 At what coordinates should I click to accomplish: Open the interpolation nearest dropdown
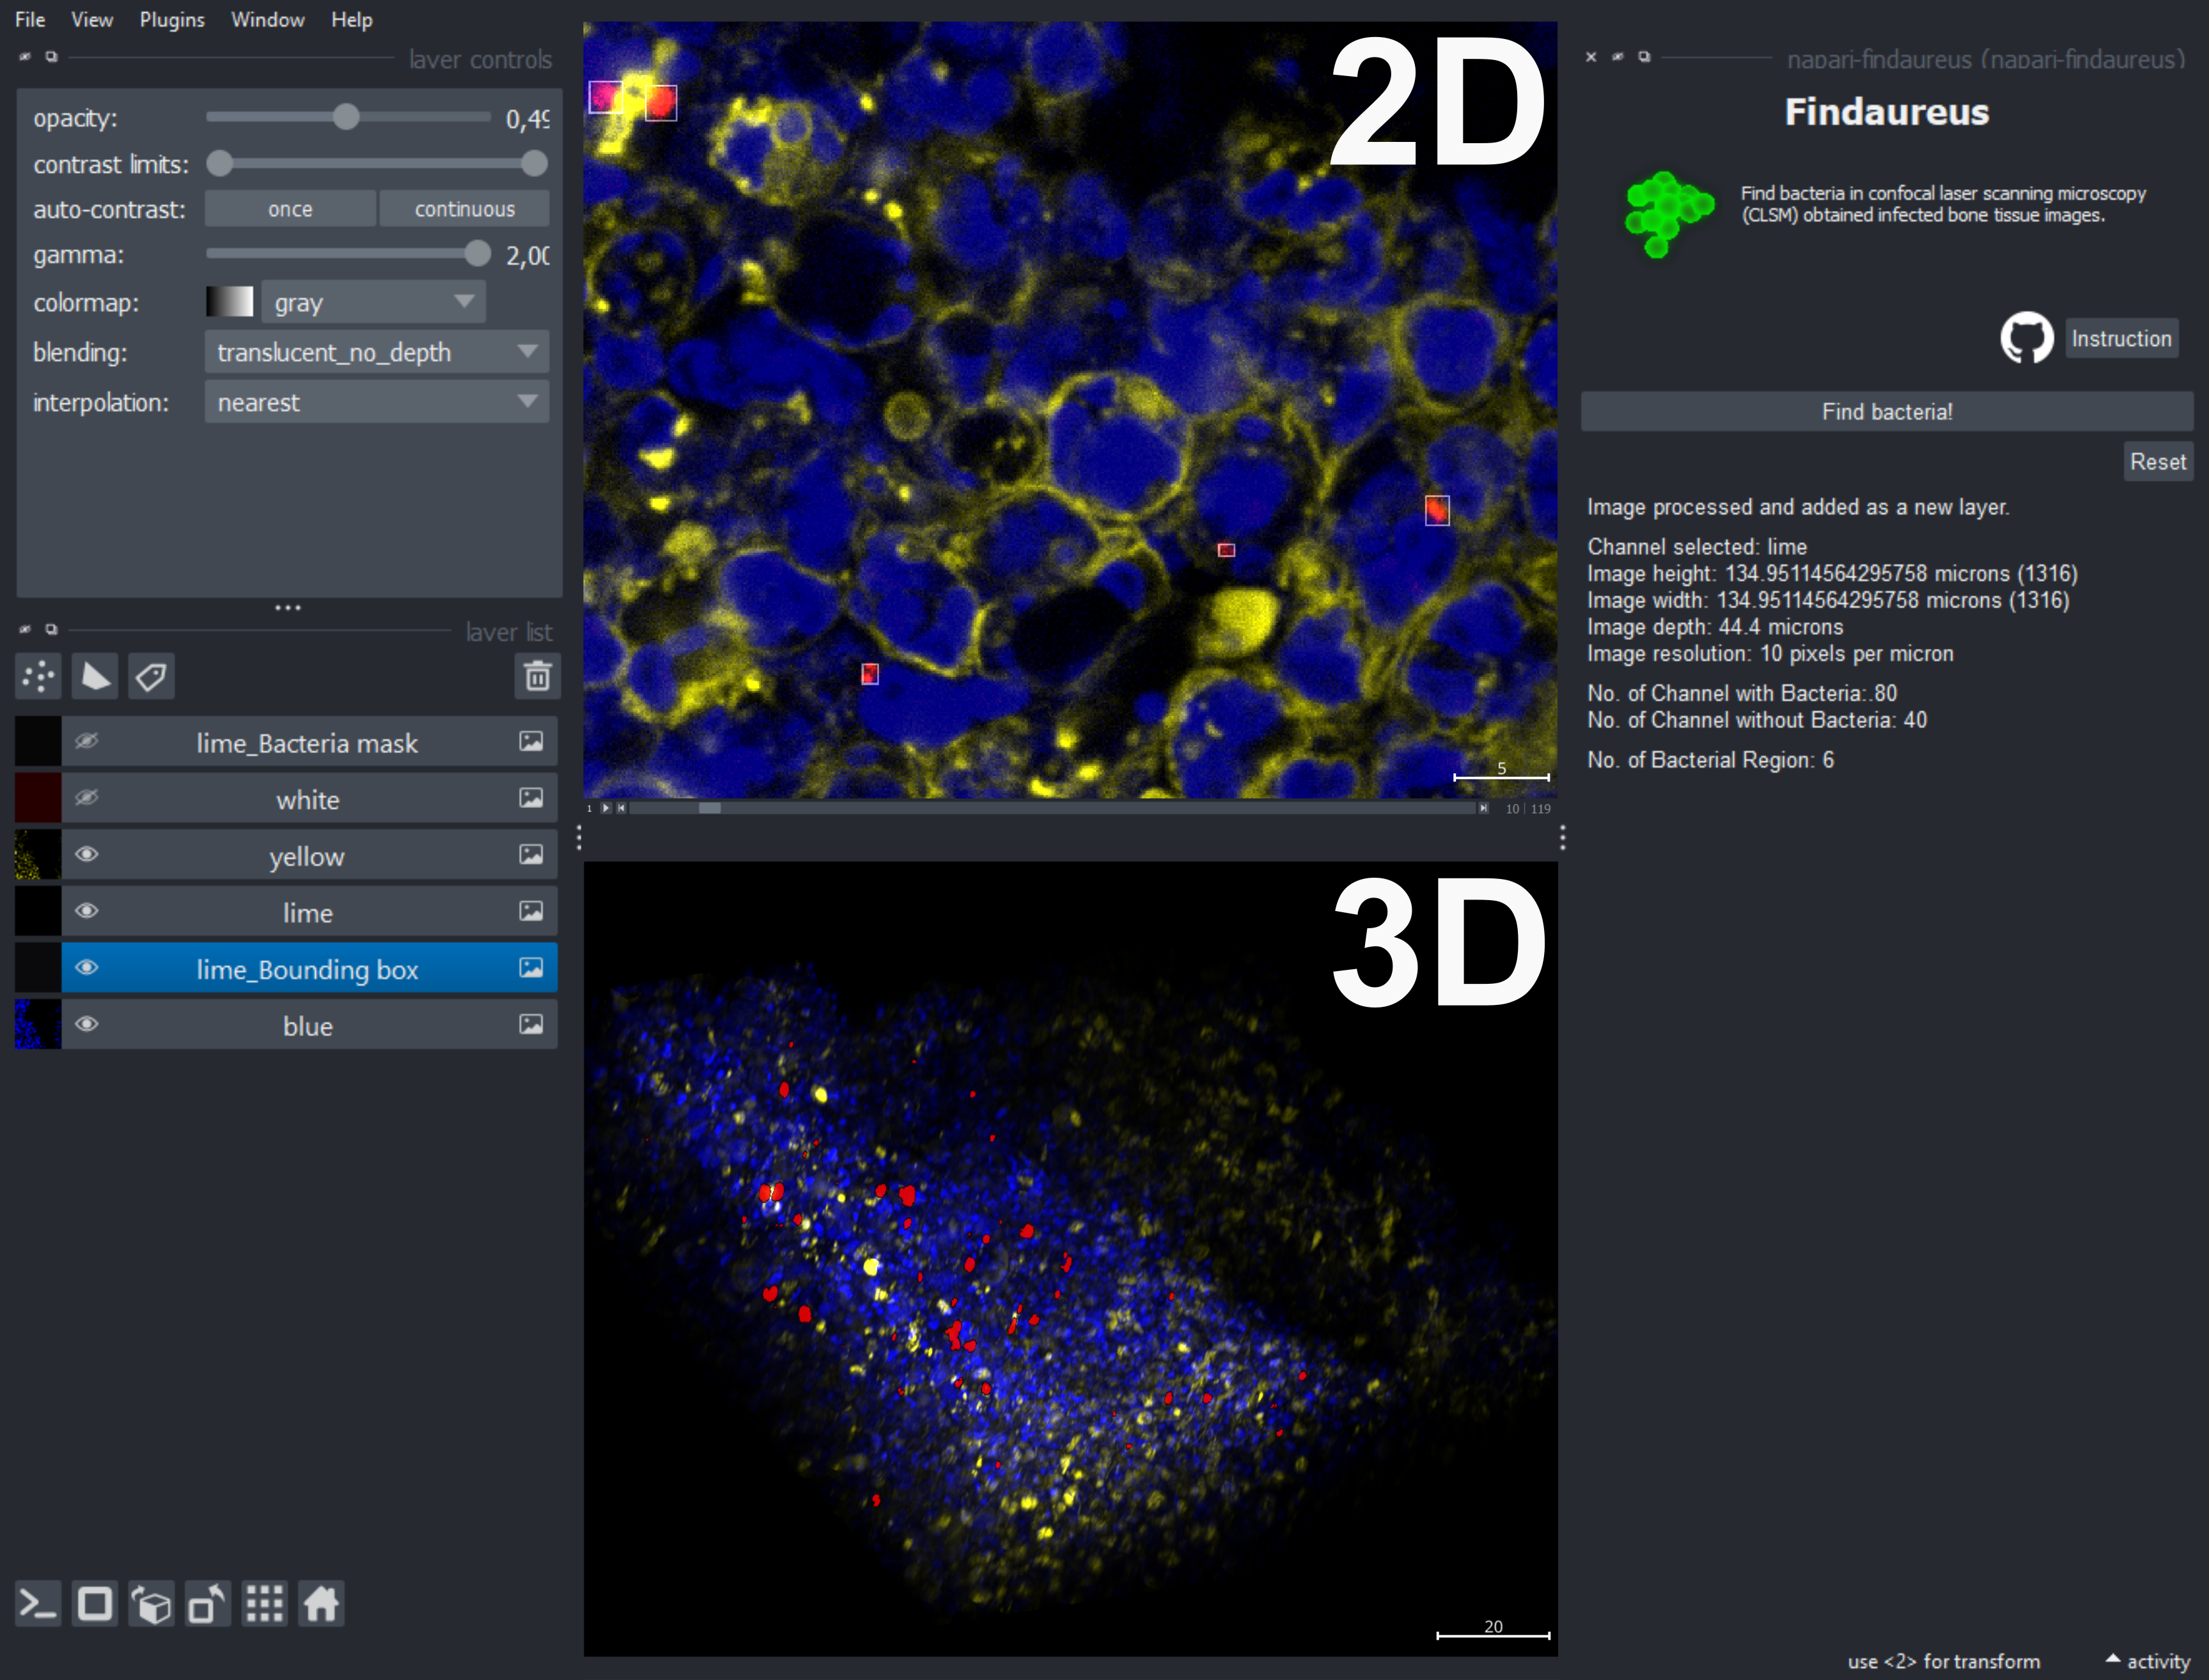pos(376,402)
